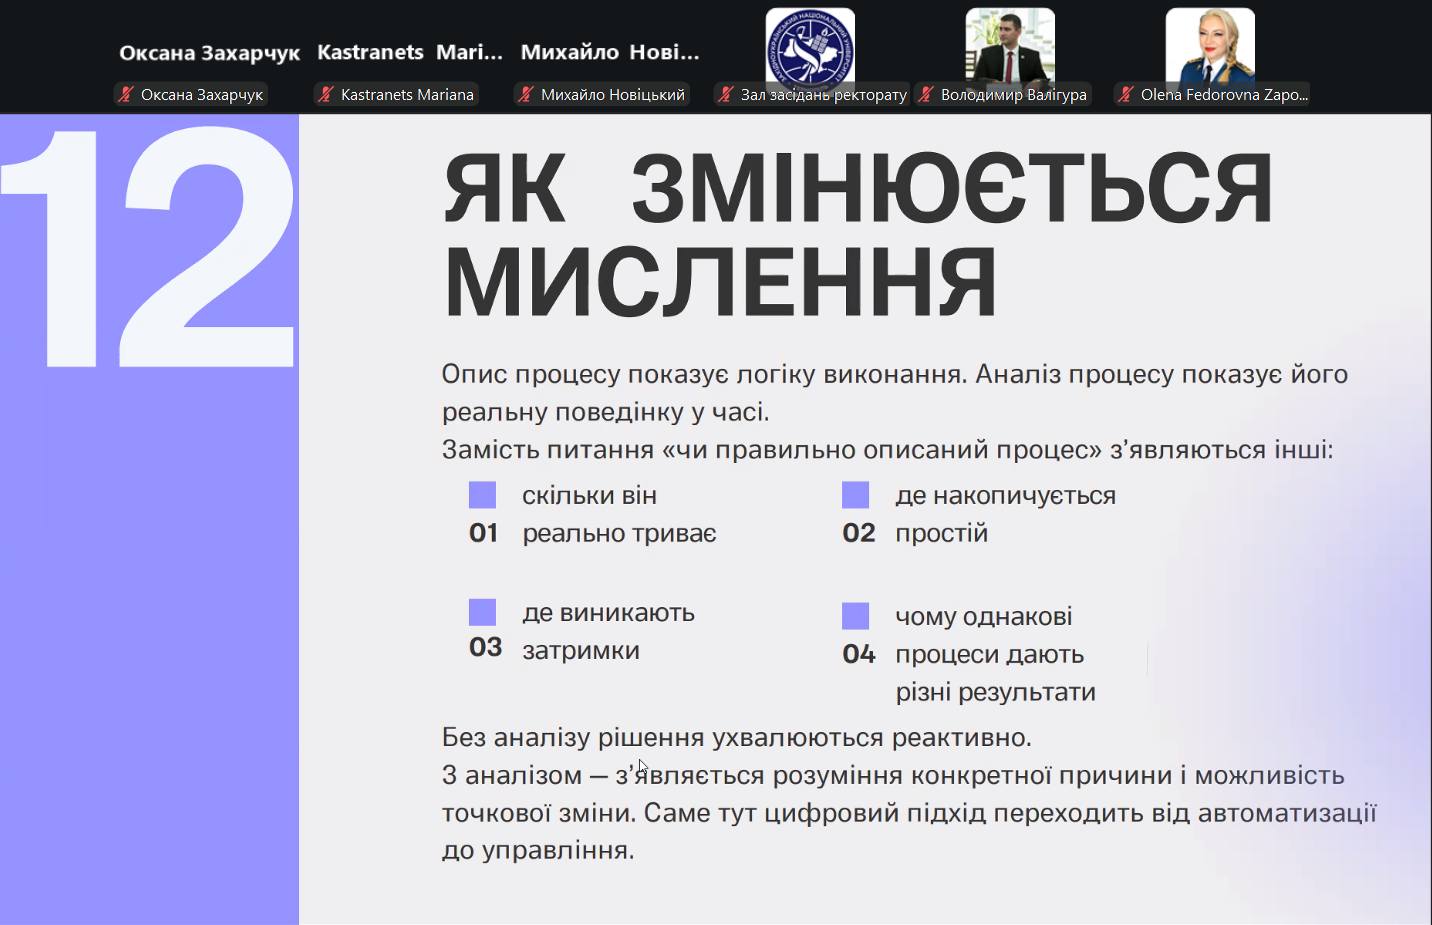The image size is (1432, 925).
Task: Click muted mic icon for Михайло Новіцький
Action: [526, 95]
